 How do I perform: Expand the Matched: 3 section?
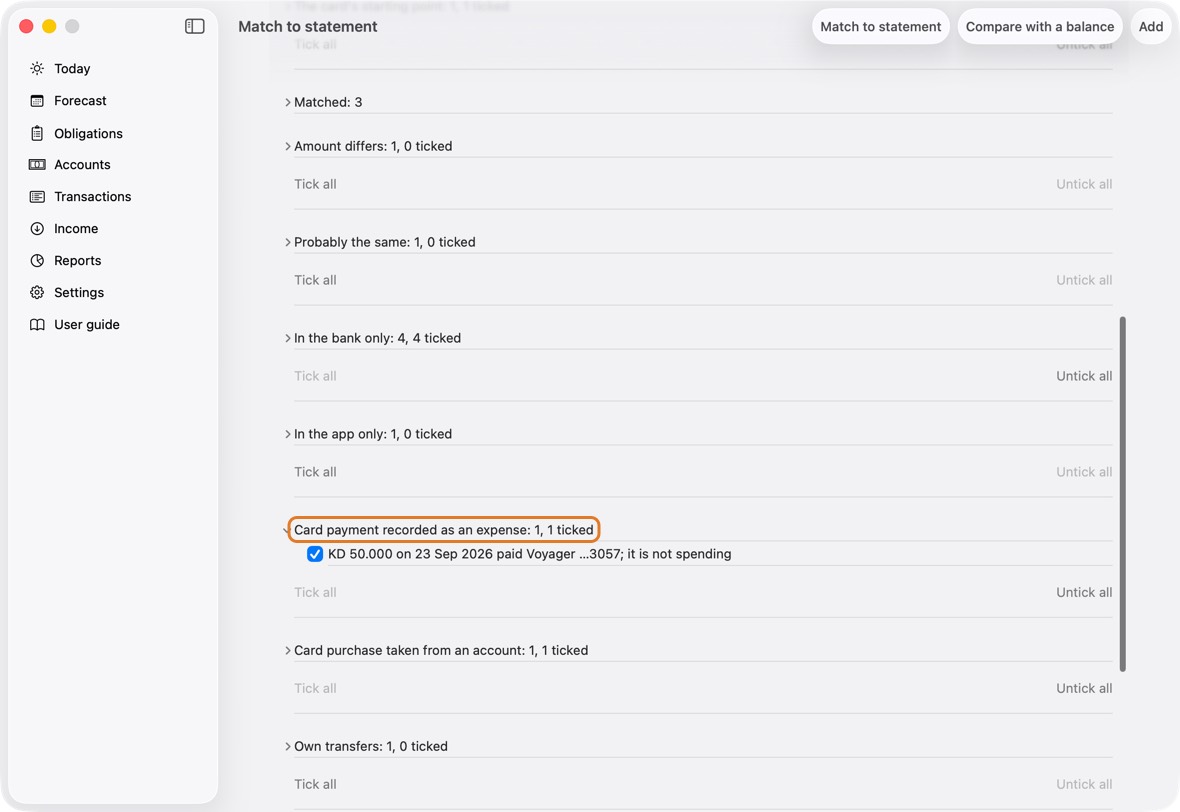287,102
